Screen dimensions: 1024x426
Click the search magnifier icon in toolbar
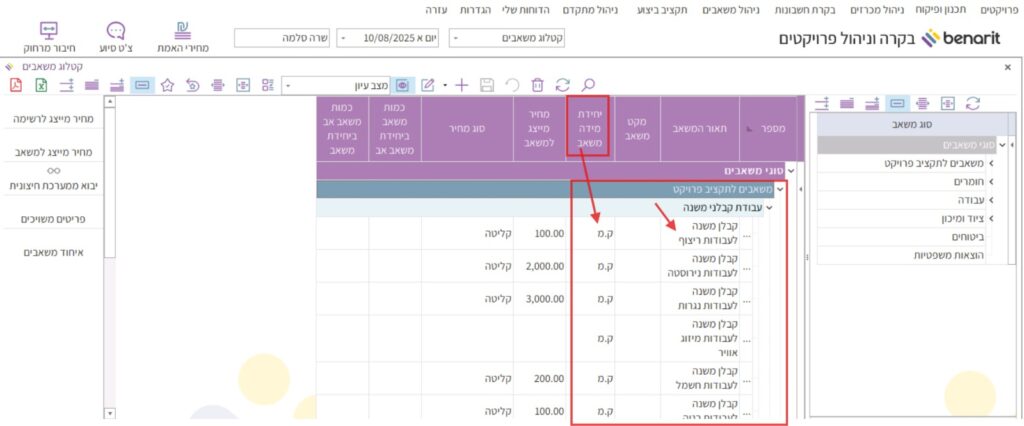[x=588, y=85]
